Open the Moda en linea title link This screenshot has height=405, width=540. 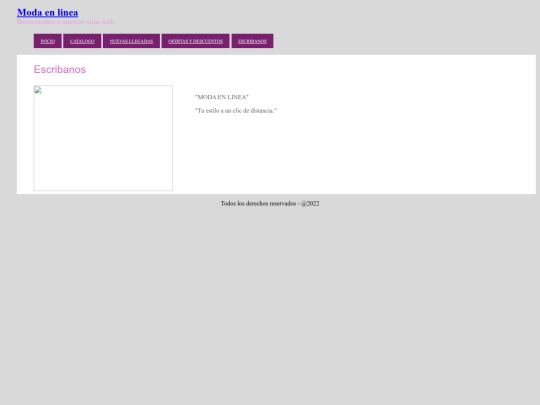[x=48, y=13]
